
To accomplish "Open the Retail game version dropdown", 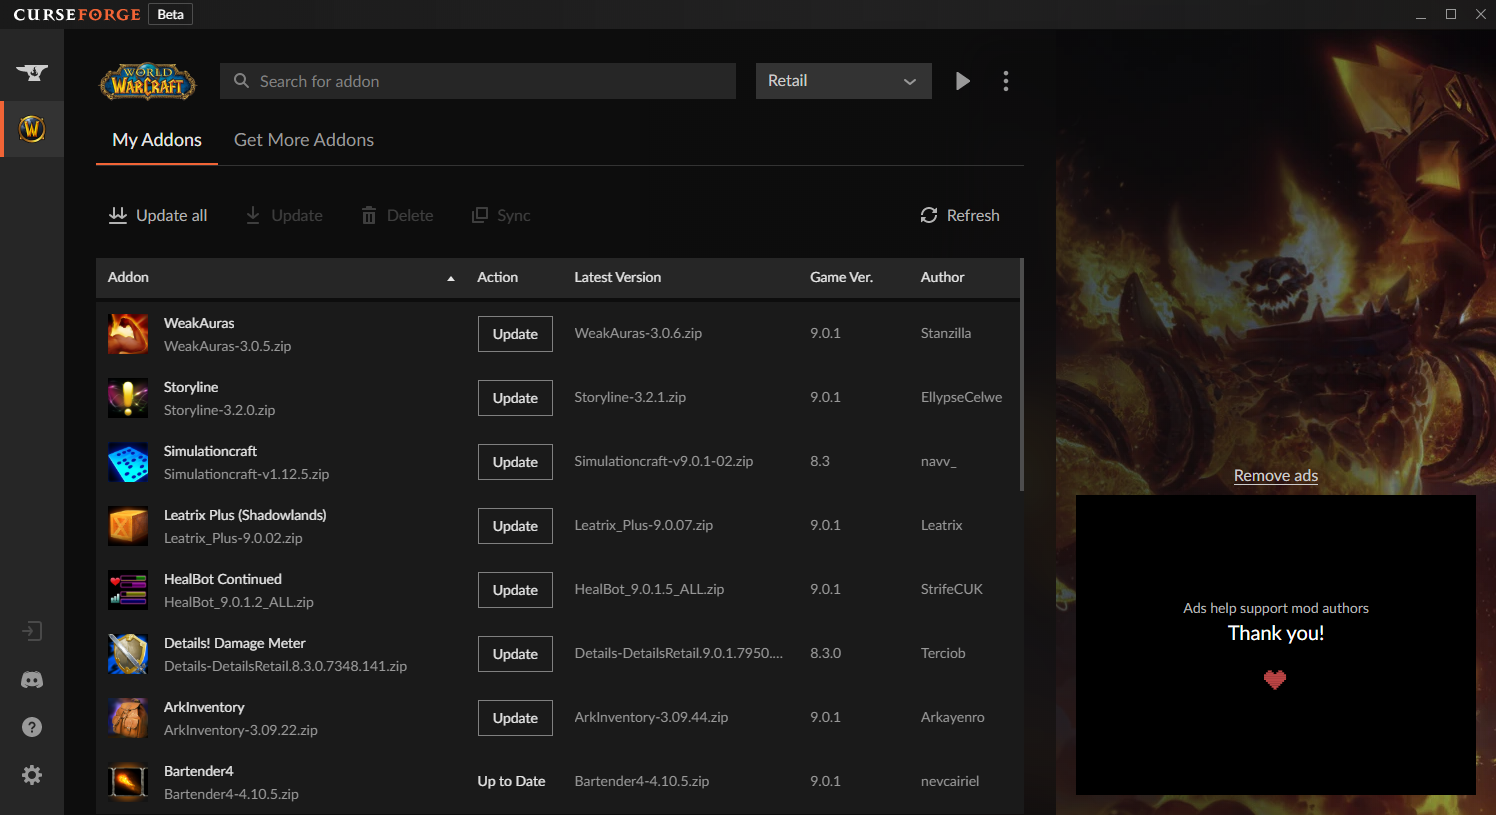I will tap(843, 81).
